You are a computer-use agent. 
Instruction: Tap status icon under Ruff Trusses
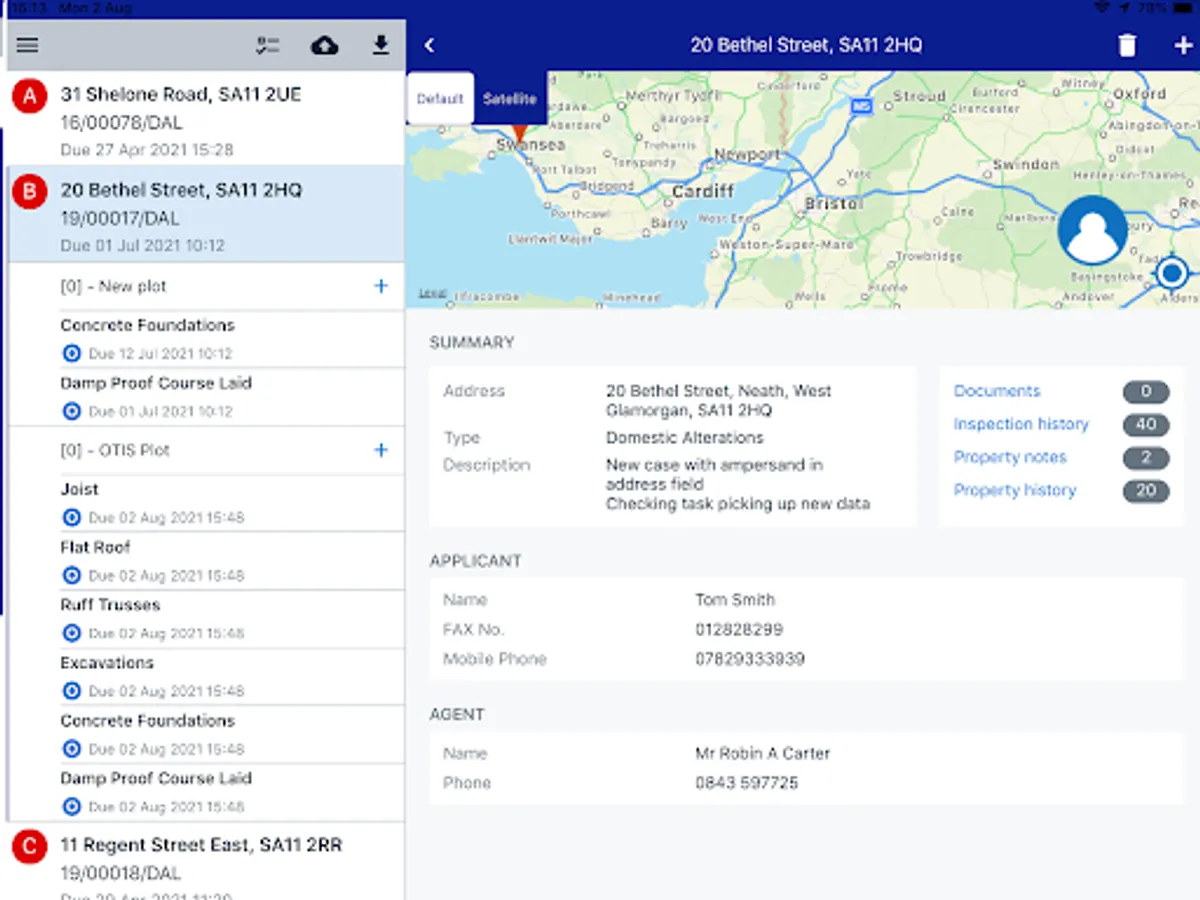click(x=71, y=633)
